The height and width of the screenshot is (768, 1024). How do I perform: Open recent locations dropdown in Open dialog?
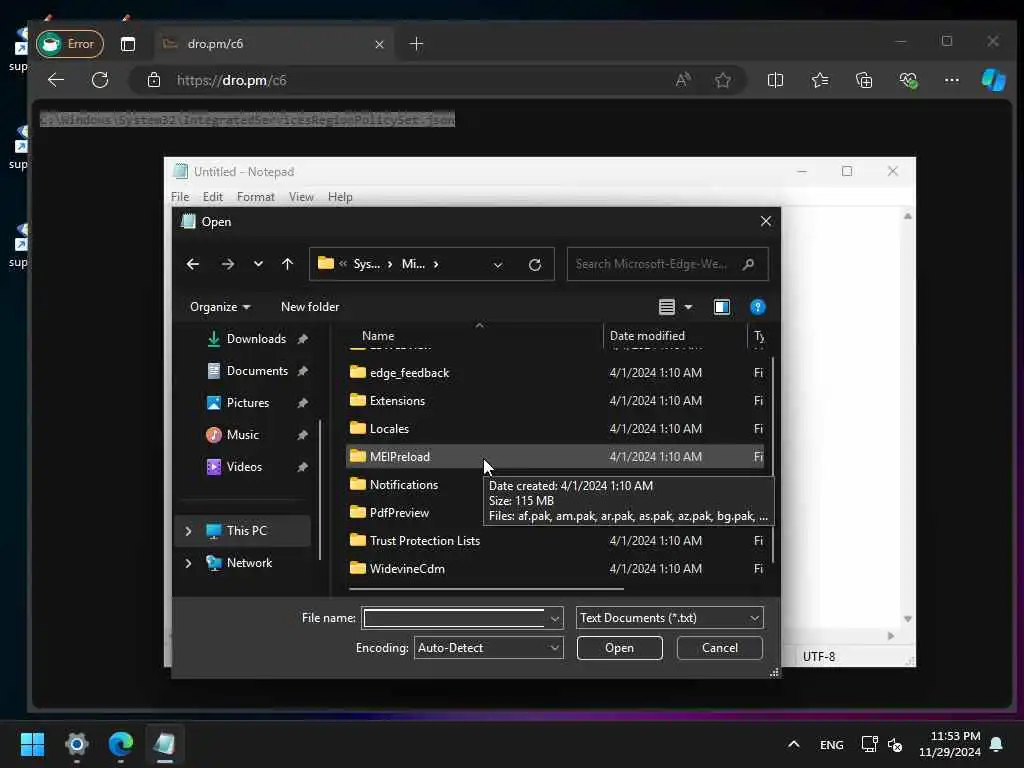coord(258,264)
